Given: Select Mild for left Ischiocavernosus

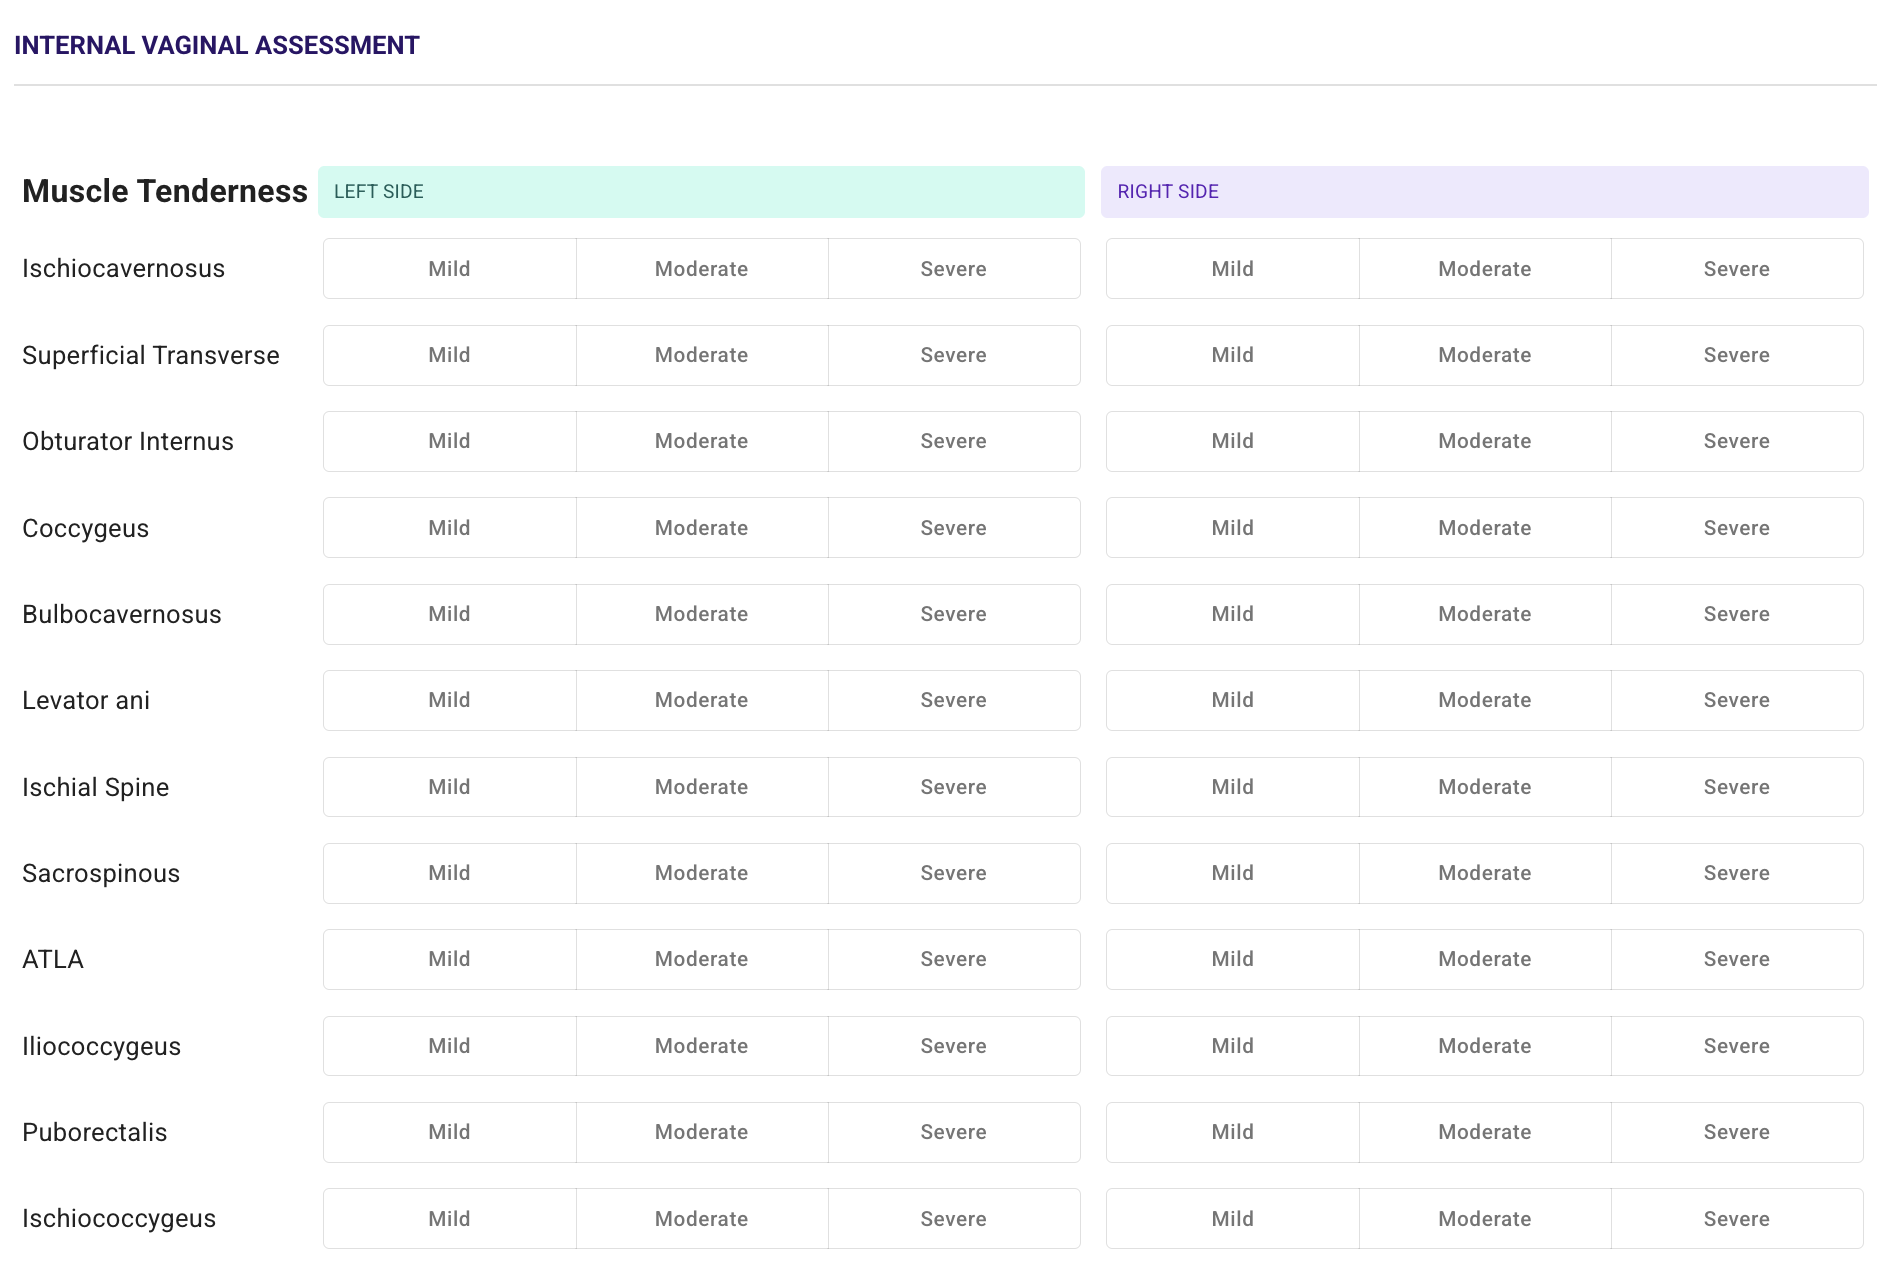Looking at the screenshot, I should 449,268.
